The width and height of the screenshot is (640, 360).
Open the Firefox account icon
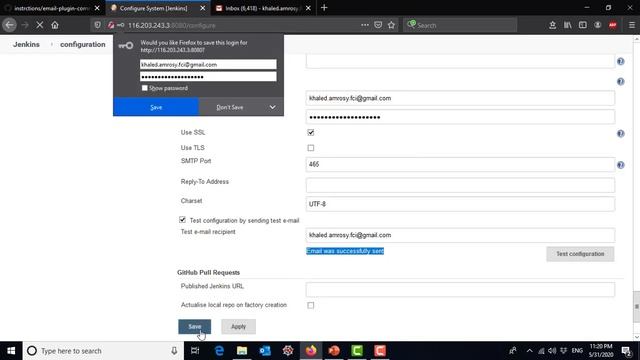pyautogui.click(x=598, y=25)
